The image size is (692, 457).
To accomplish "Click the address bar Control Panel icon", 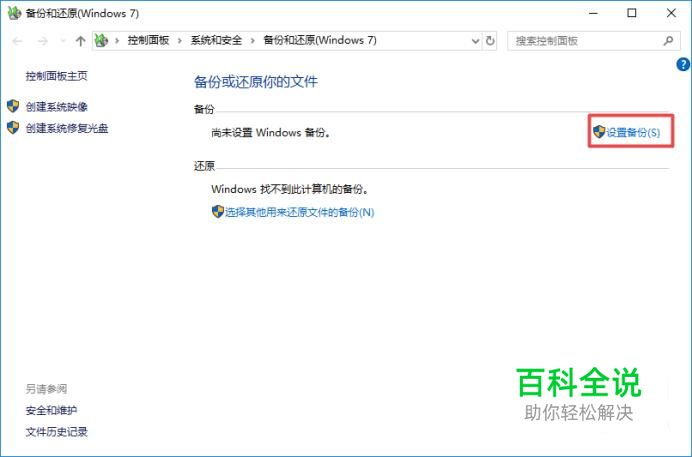I will (x=102, y=41).
